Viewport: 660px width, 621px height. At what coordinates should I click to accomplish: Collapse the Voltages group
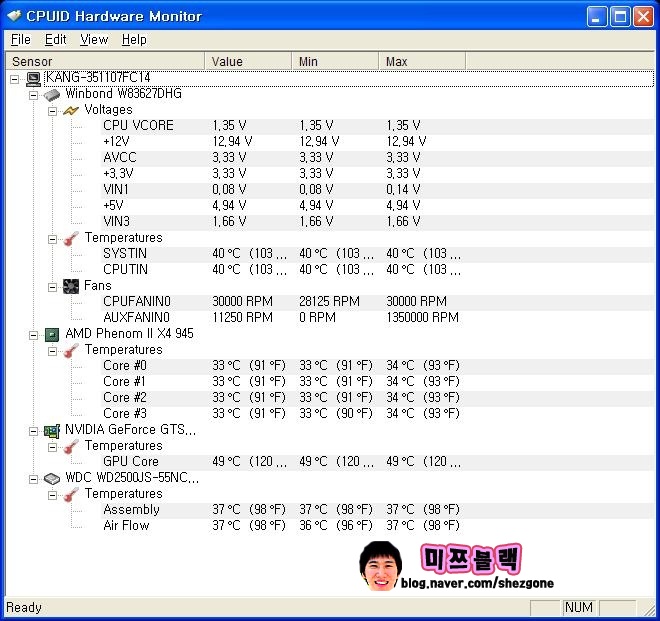coord(52,111)
